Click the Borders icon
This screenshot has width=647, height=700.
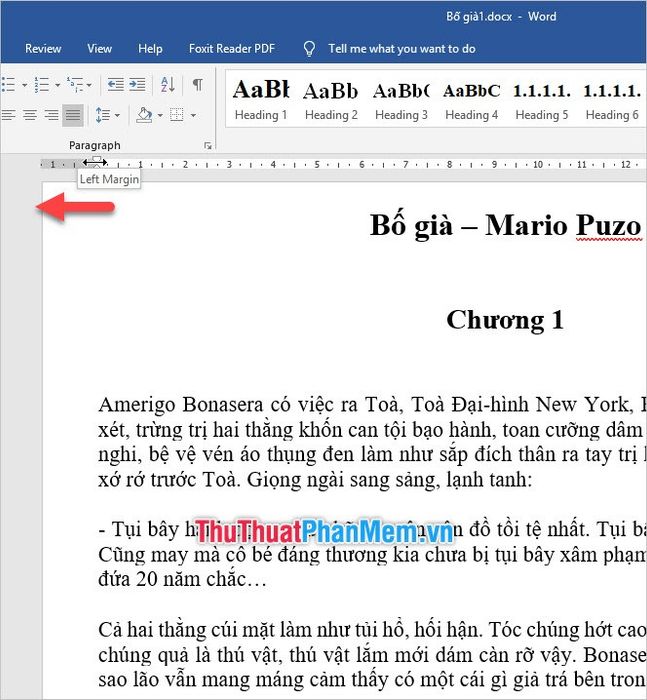tap(177, 115)
